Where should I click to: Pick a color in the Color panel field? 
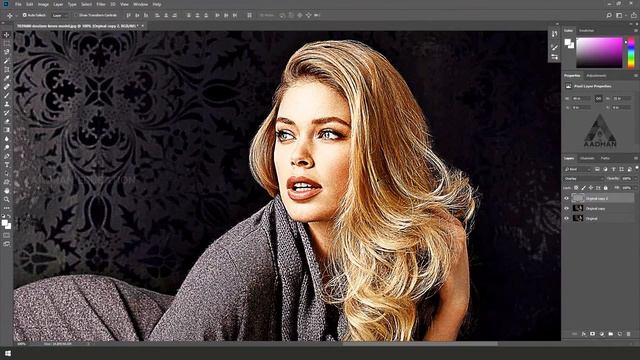[599, 52]
